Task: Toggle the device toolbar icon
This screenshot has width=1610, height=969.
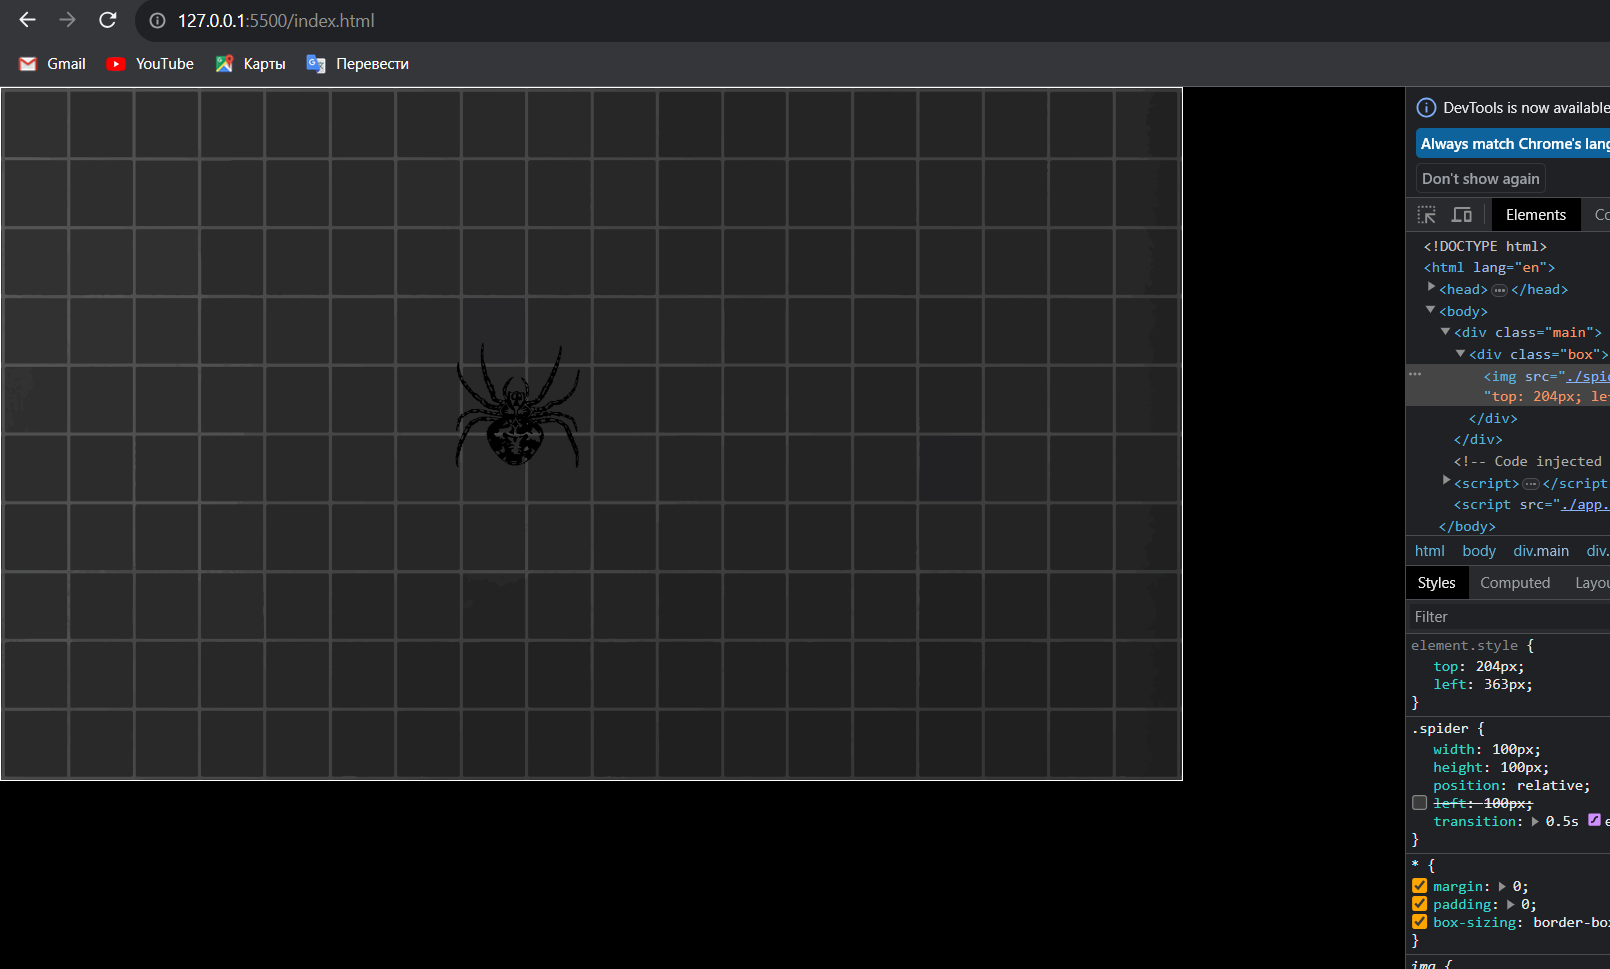Action: (x=1462, y=215)
